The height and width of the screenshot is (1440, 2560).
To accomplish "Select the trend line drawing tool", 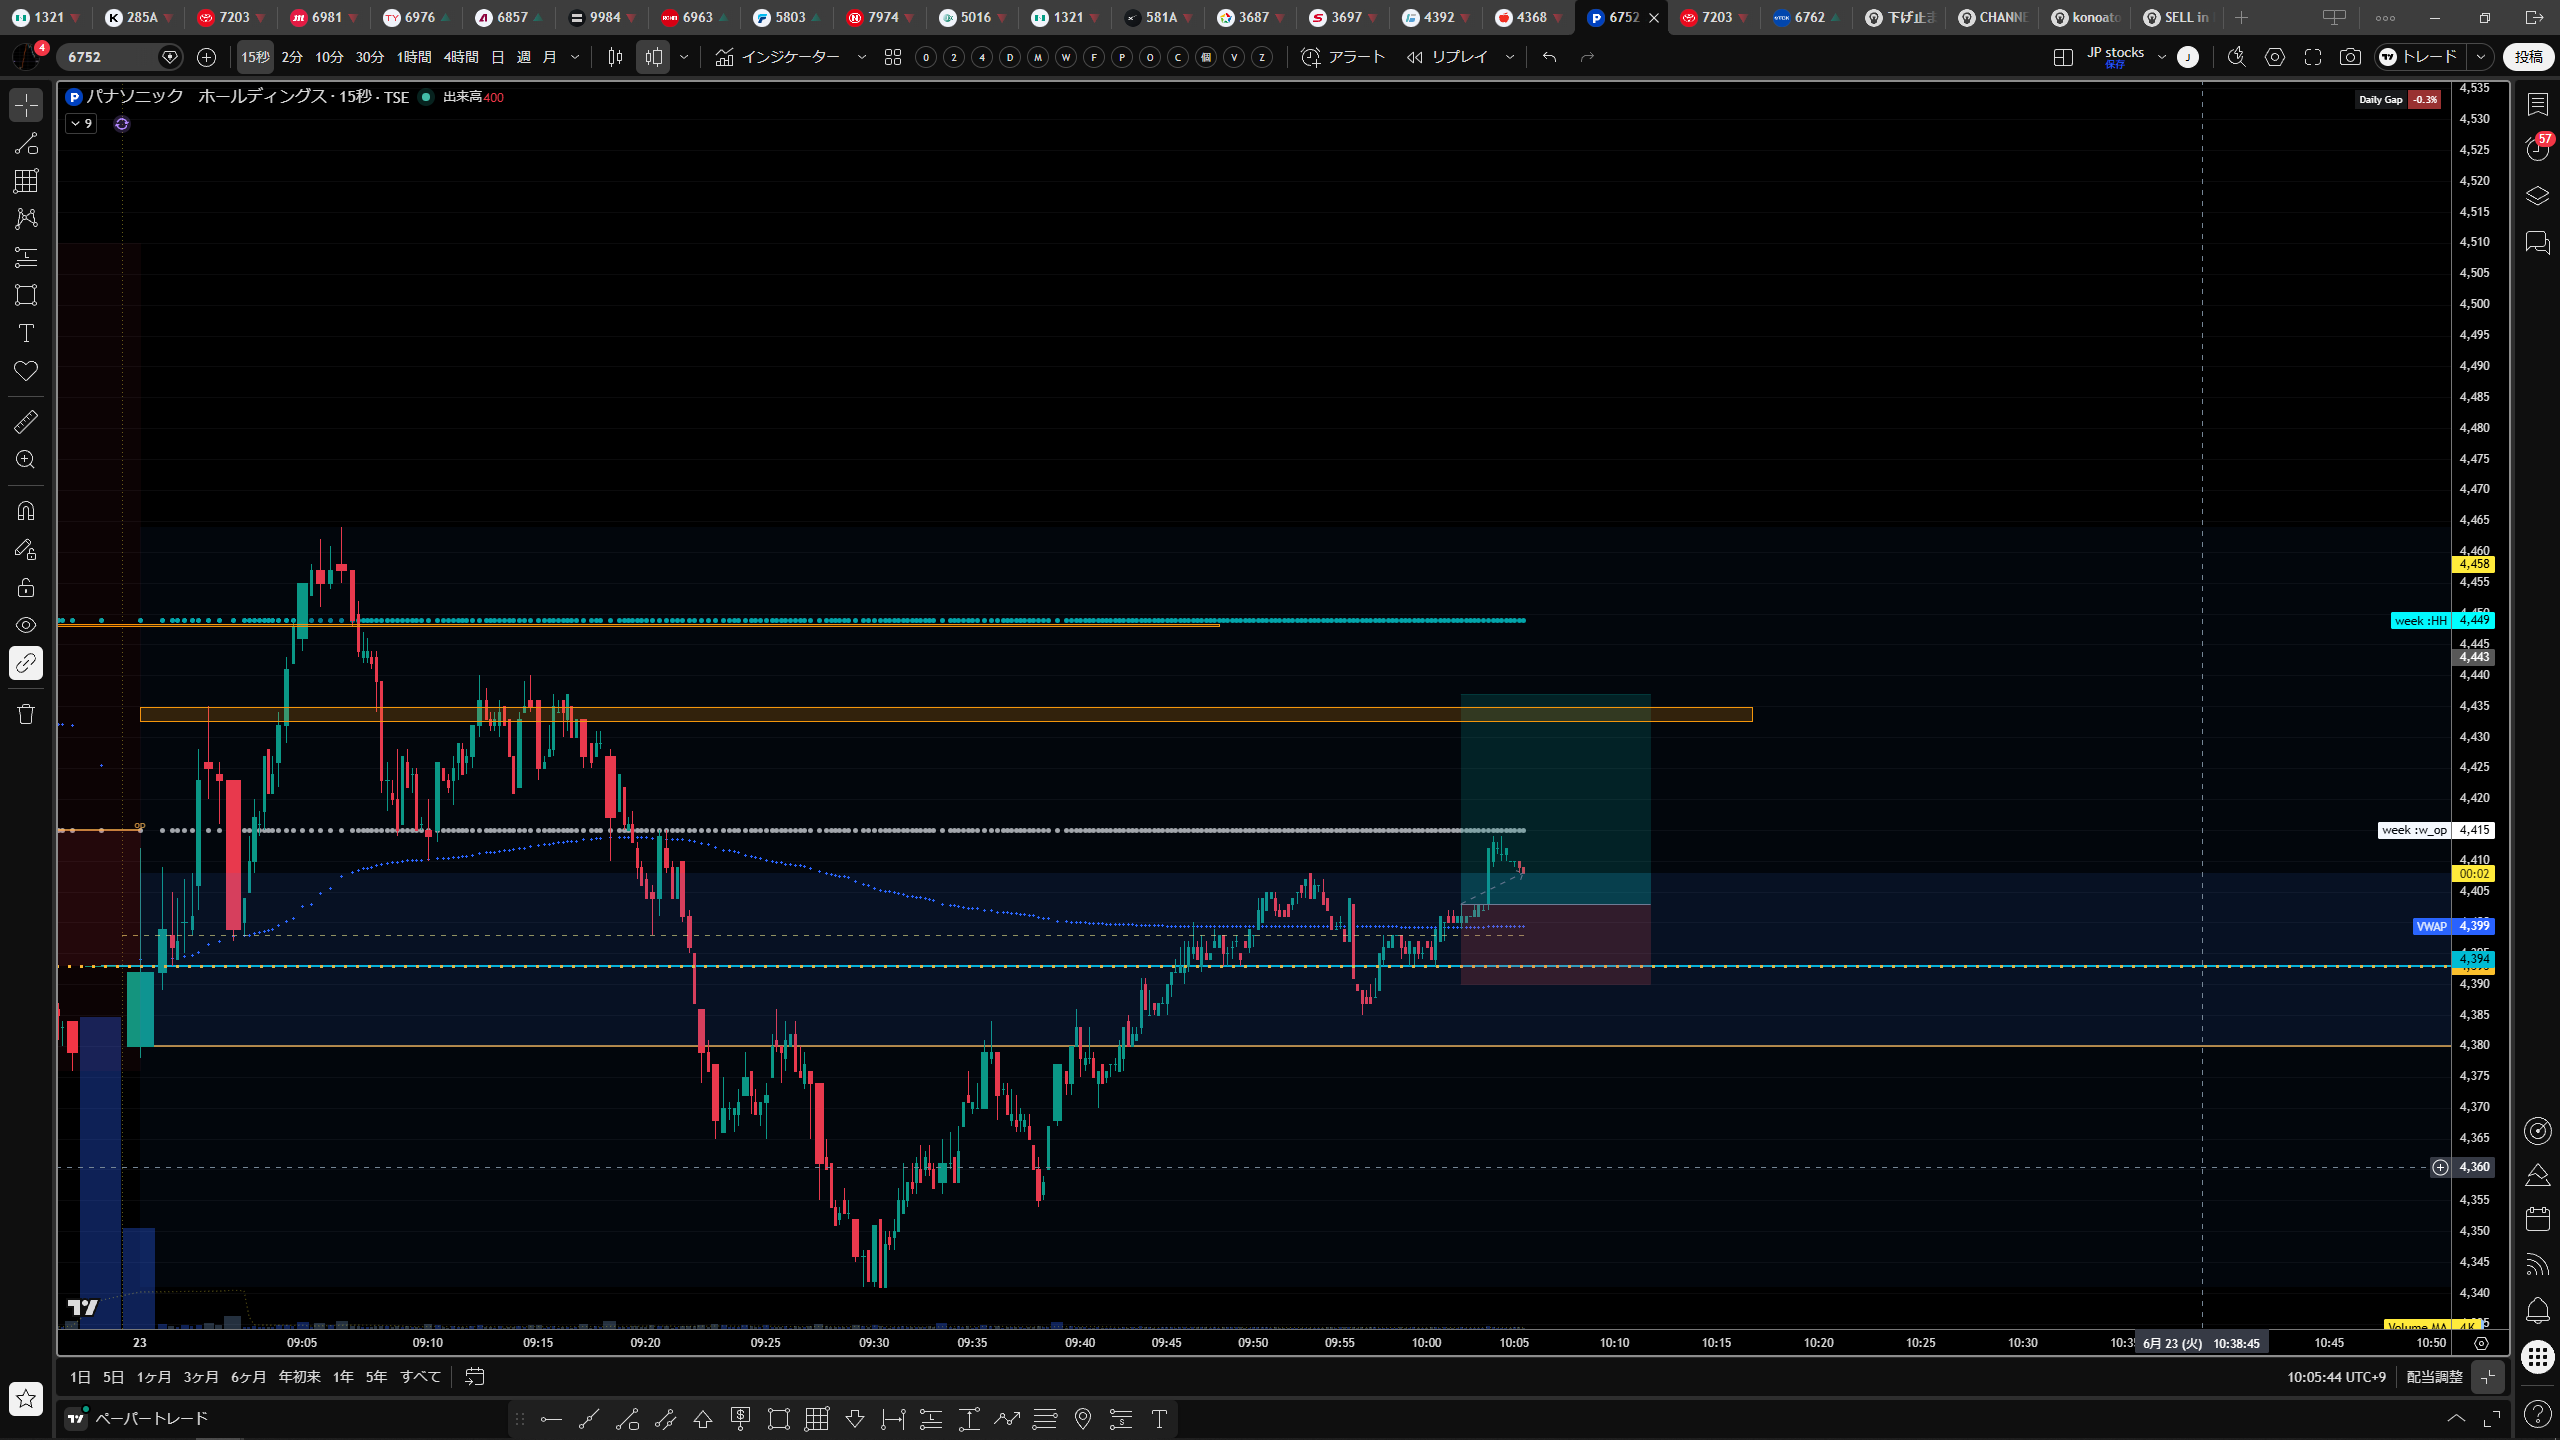I will pyautogui.click(x=26, y=143).
